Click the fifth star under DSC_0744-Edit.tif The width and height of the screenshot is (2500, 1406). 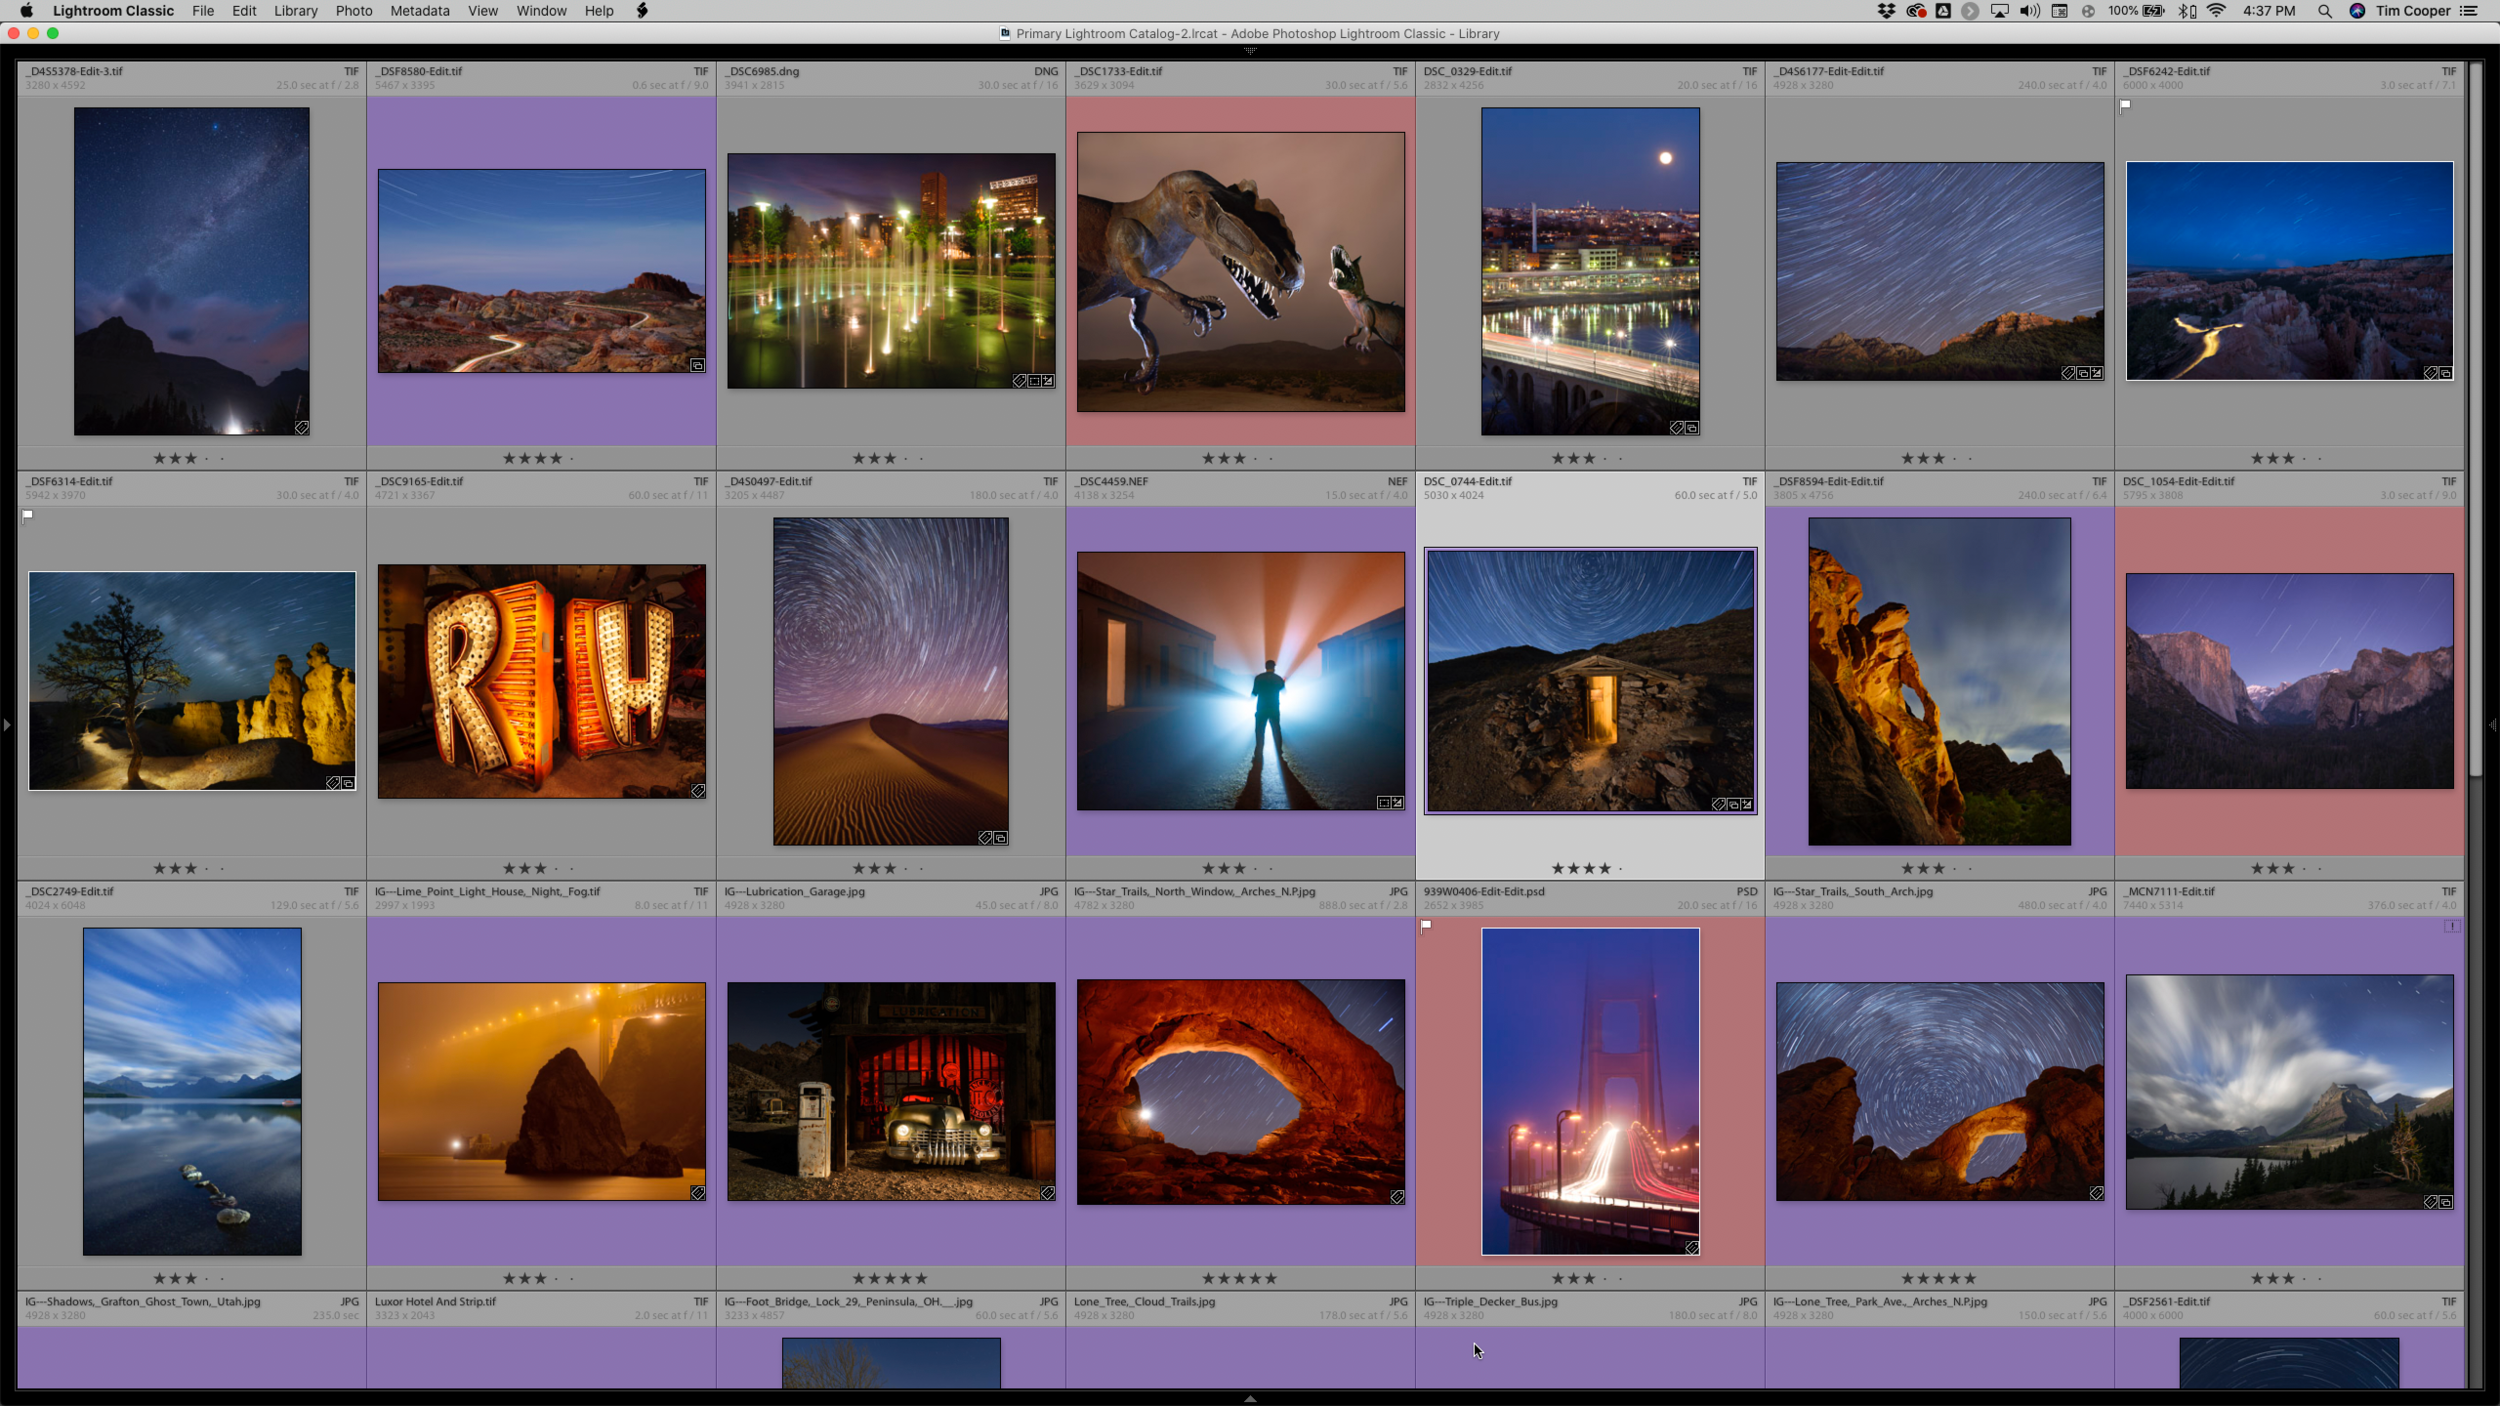coord(1621,869)
